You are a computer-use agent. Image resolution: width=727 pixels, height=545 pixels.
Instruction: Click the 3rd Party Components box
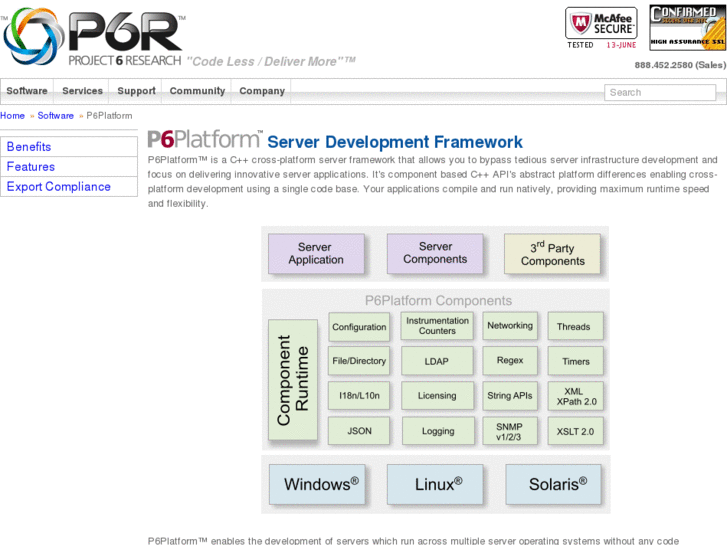(x=552, y=254)
